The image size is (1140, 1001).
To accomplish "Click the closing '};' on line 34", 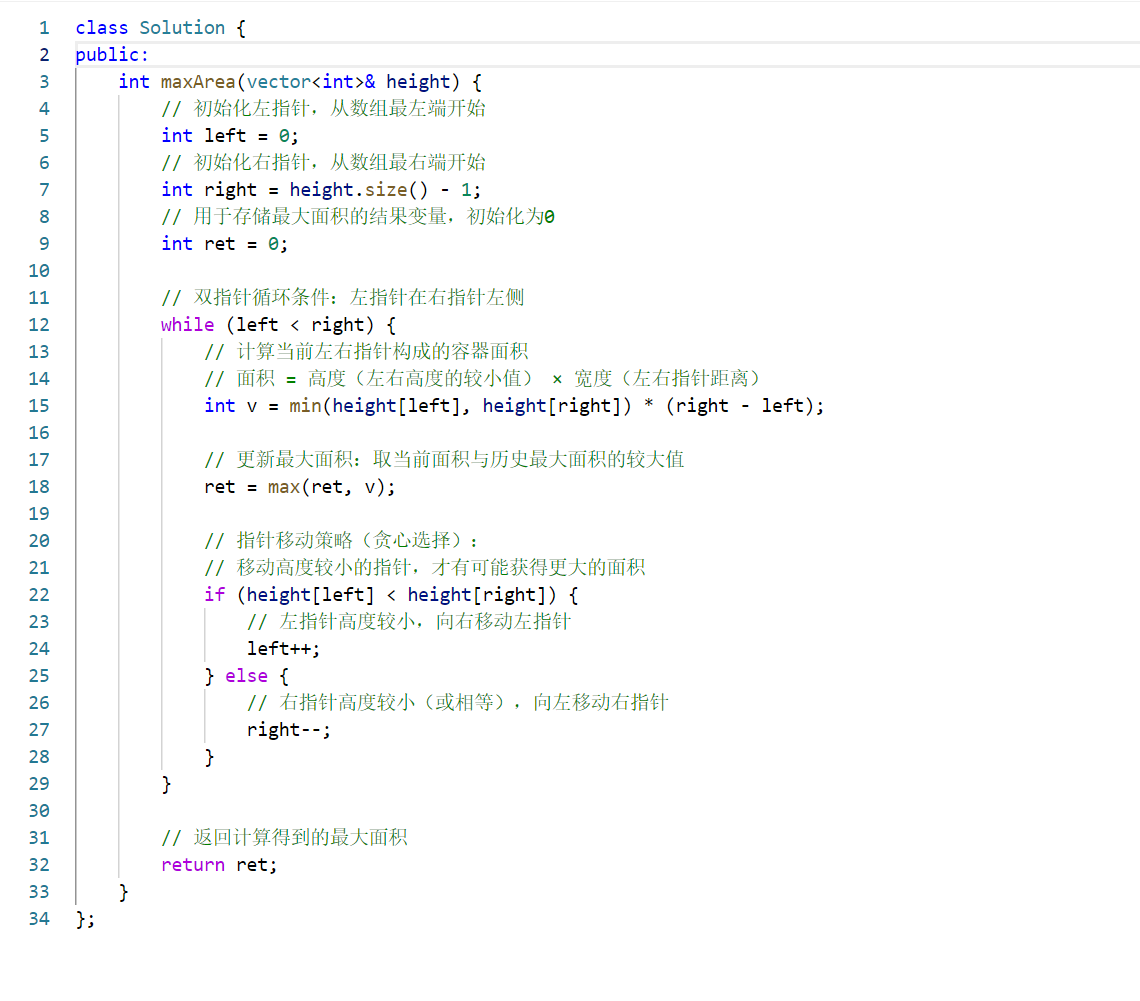I will click(85, 920).
